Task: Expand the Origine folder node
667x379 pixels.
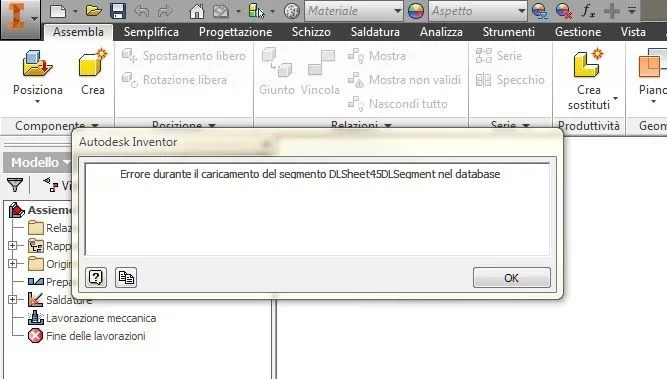Action: (12, 263)
